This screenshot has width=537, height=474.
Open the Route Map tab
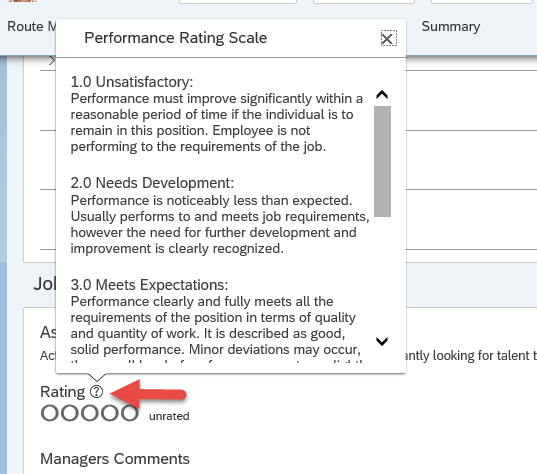tap(32, 27)
